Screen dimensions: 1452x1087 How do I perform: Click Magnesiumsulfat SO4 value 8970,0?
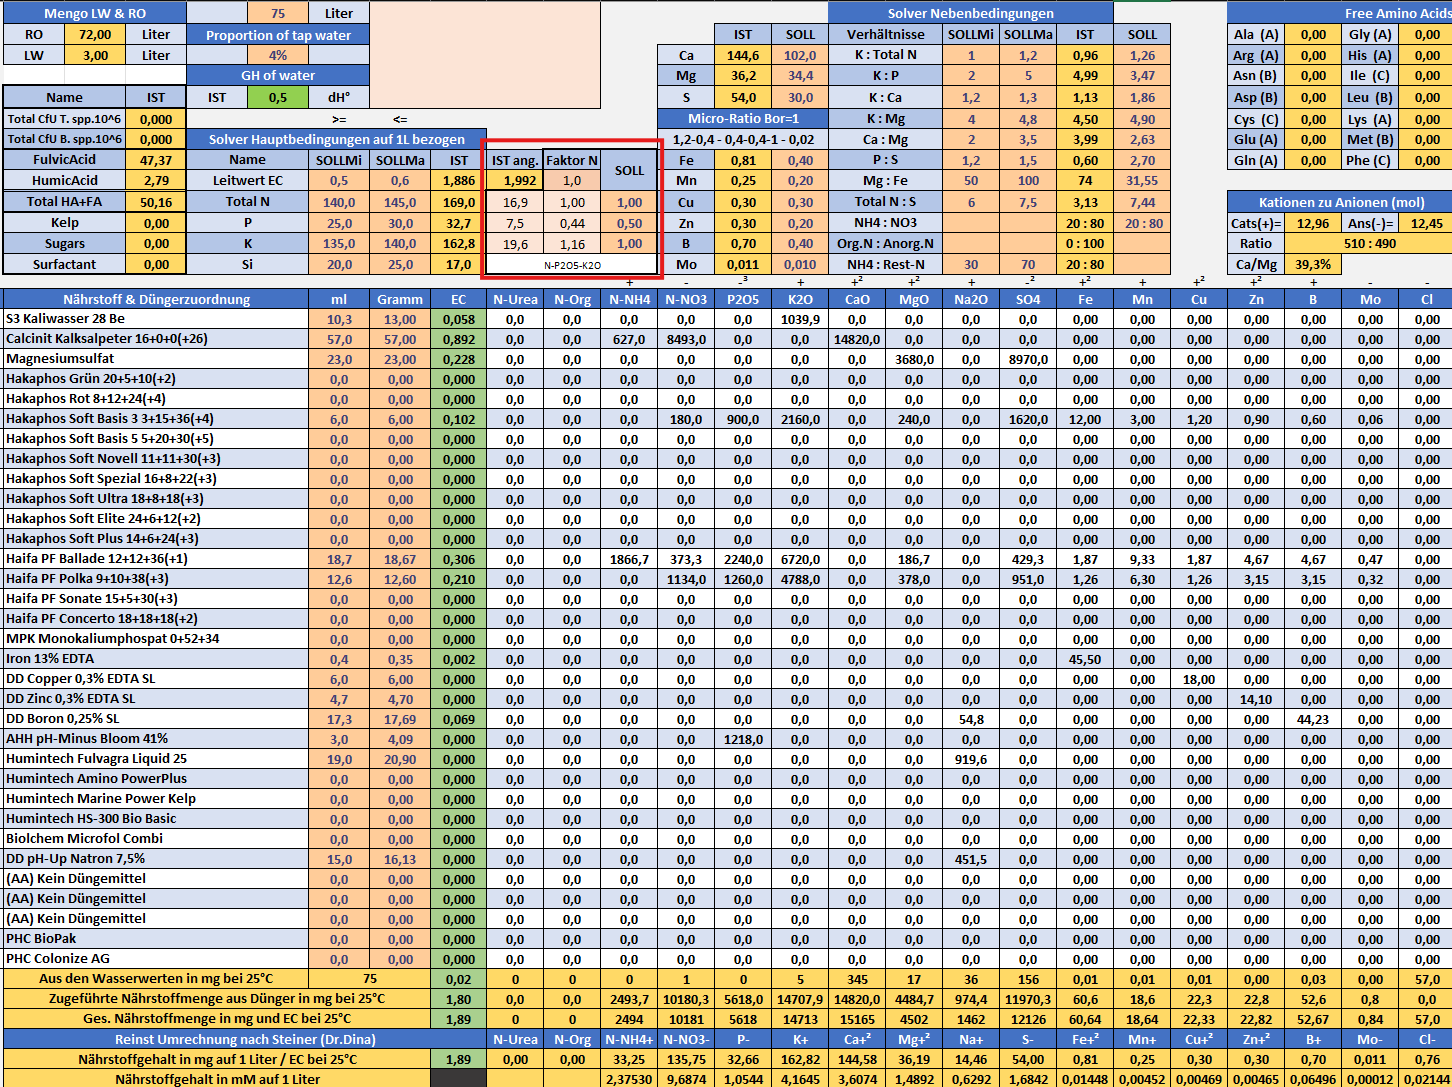pos(1028,359)
